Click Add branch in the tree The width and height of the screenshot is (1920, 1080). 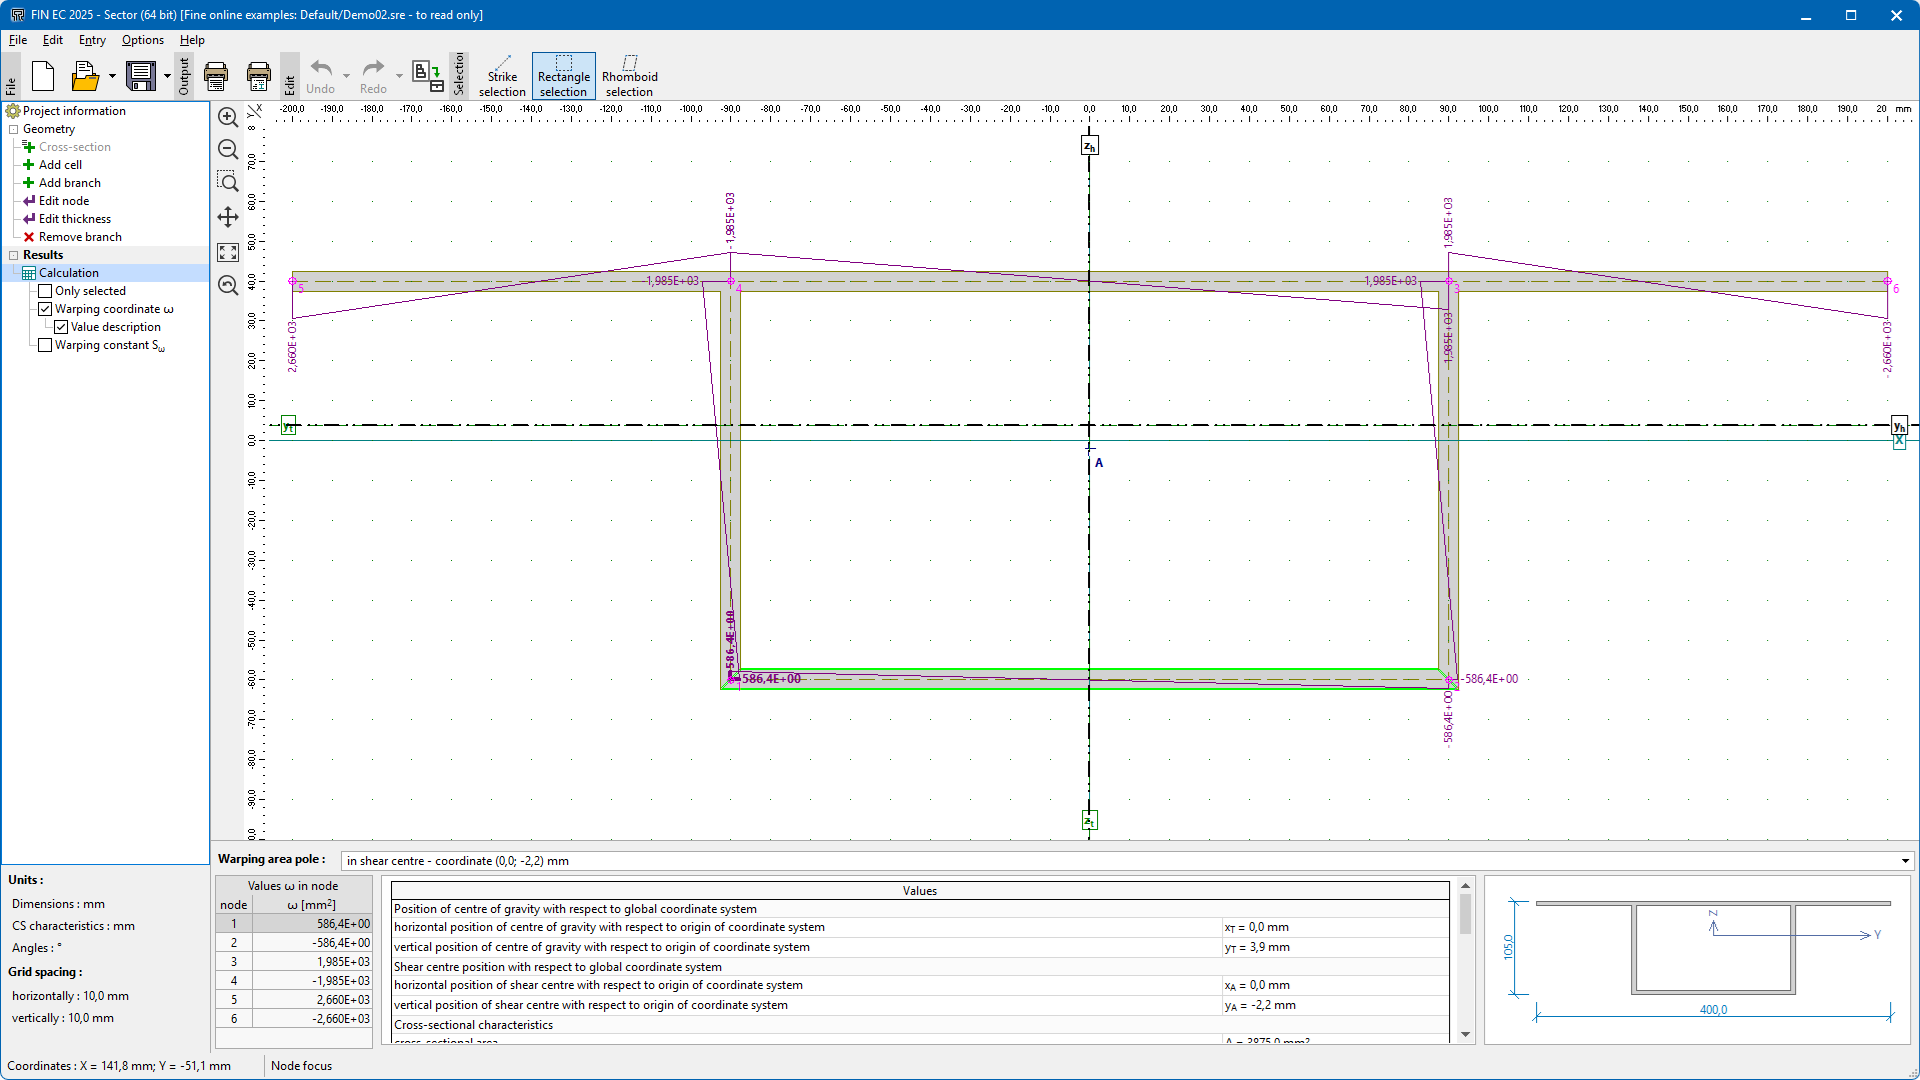[69, 183]
